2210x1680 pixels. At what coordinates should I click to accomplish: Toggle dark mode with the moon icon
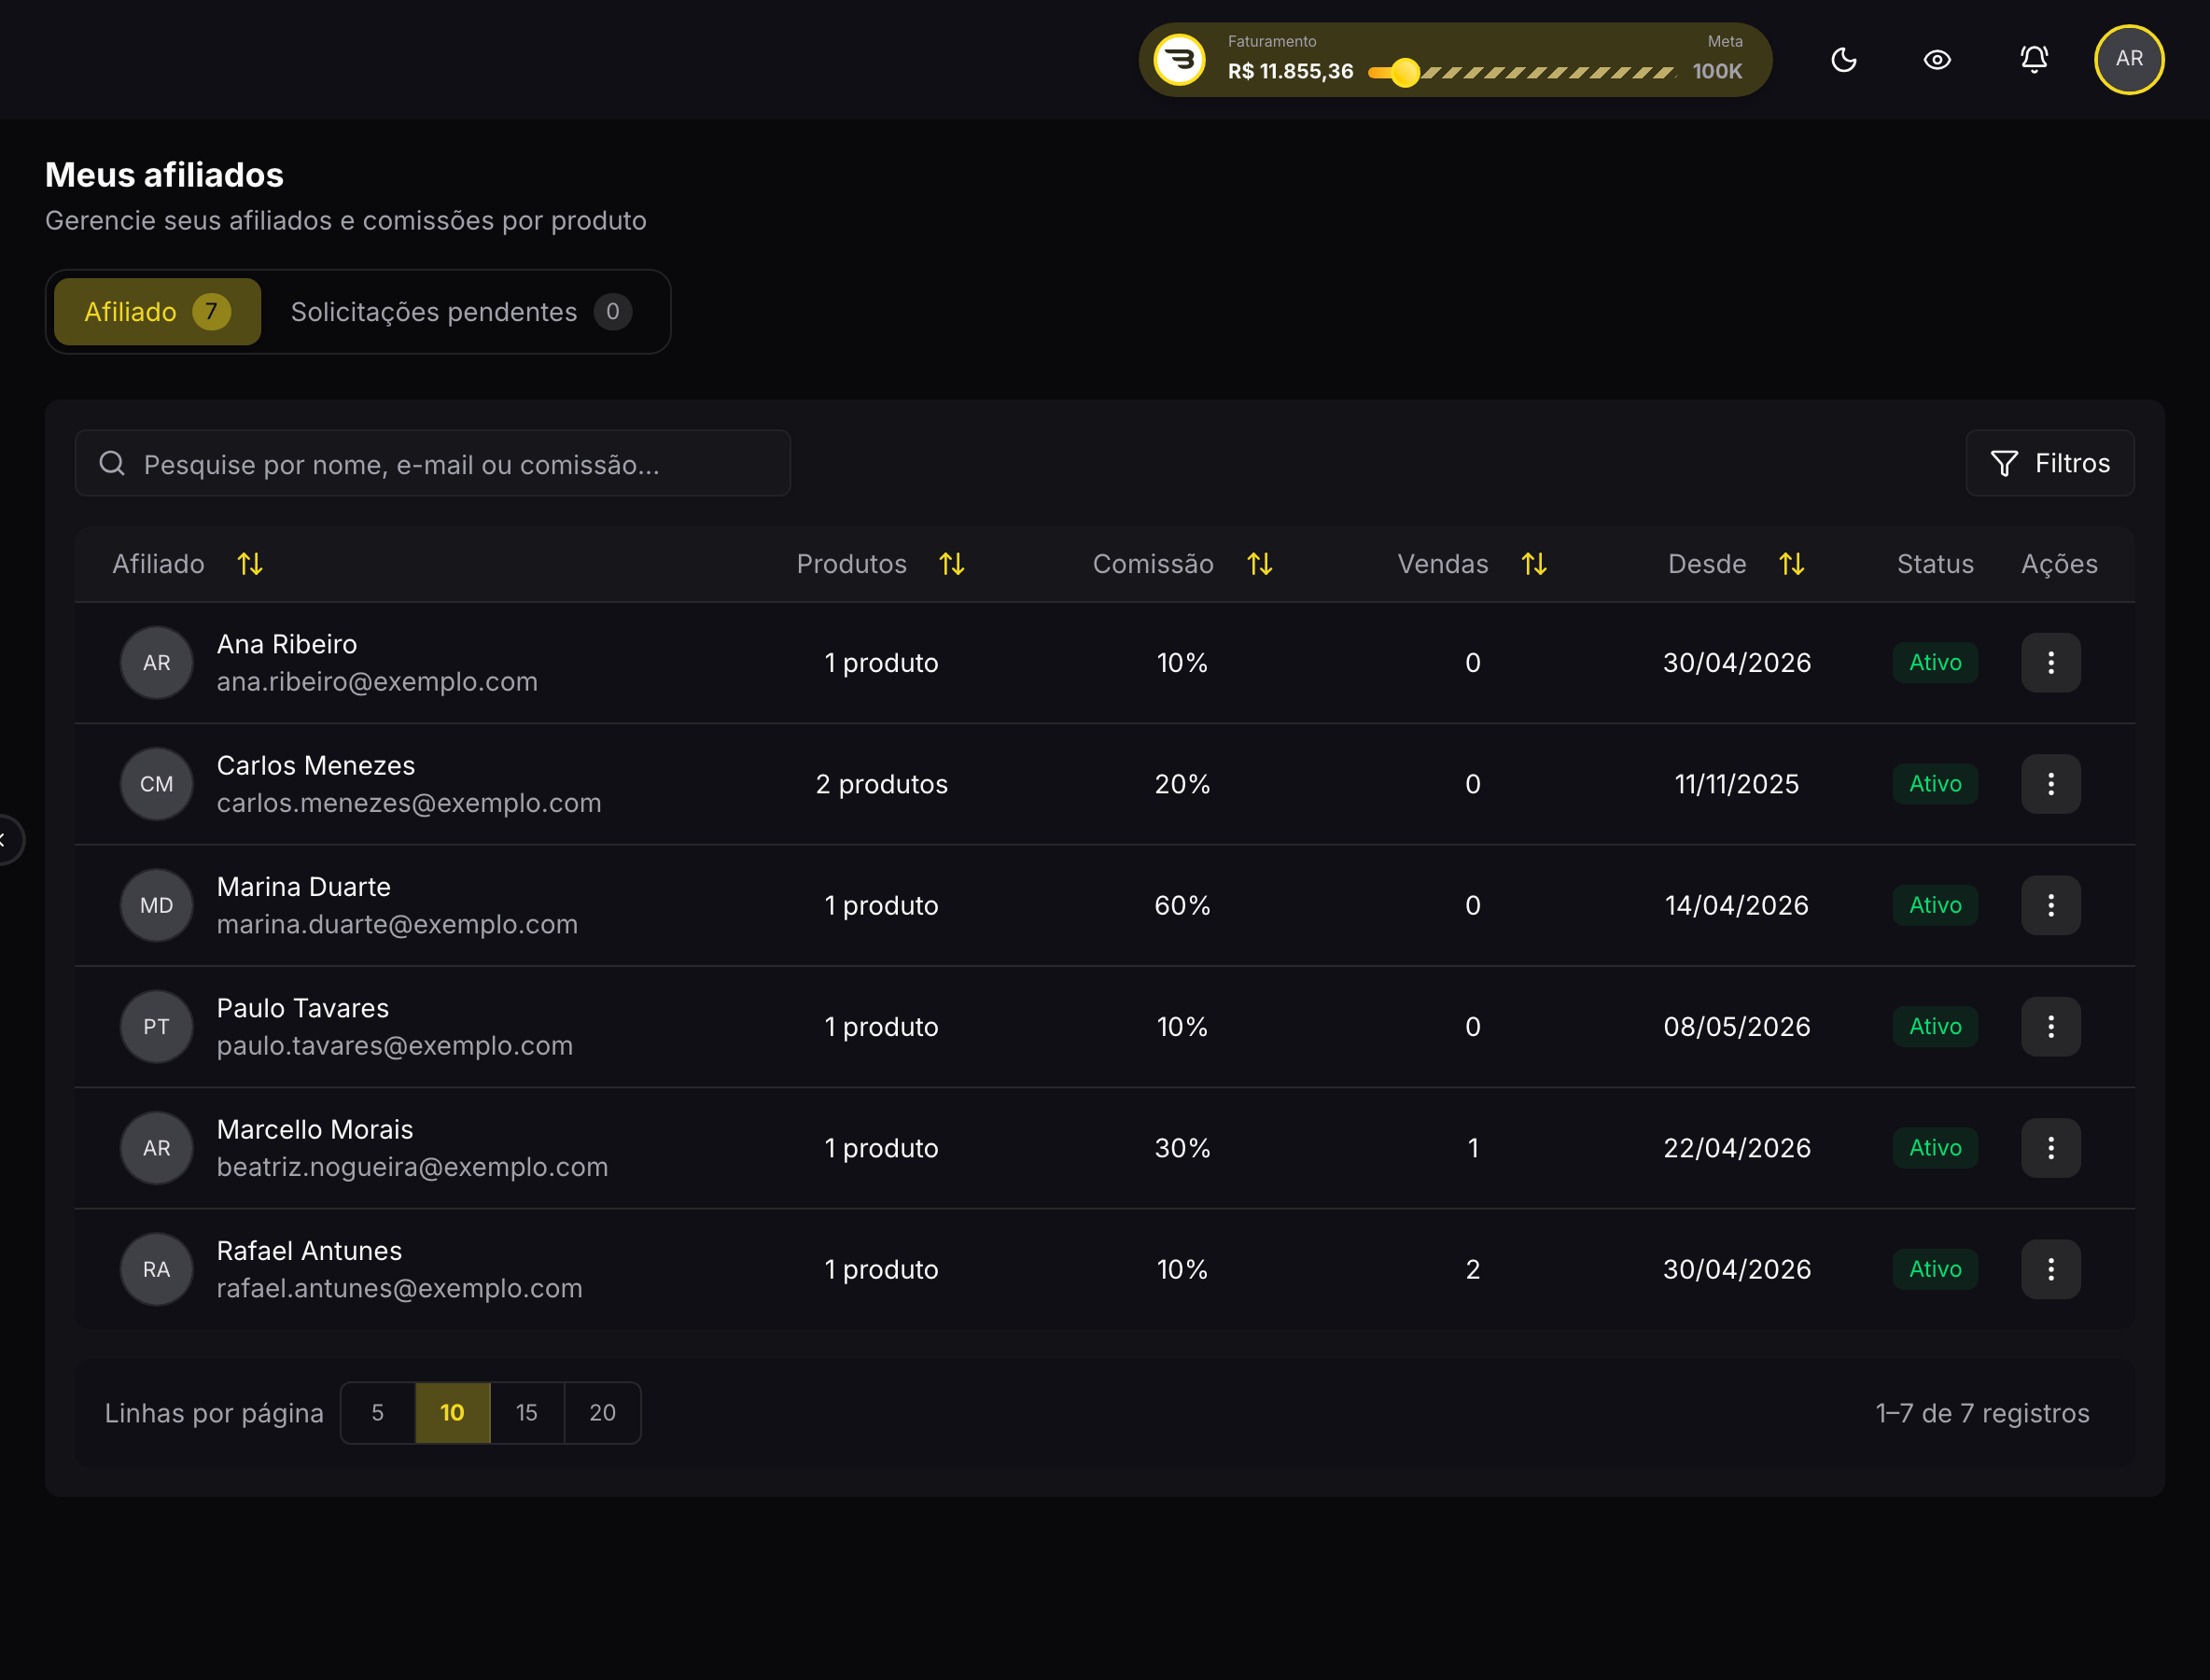pos(1843,60)
